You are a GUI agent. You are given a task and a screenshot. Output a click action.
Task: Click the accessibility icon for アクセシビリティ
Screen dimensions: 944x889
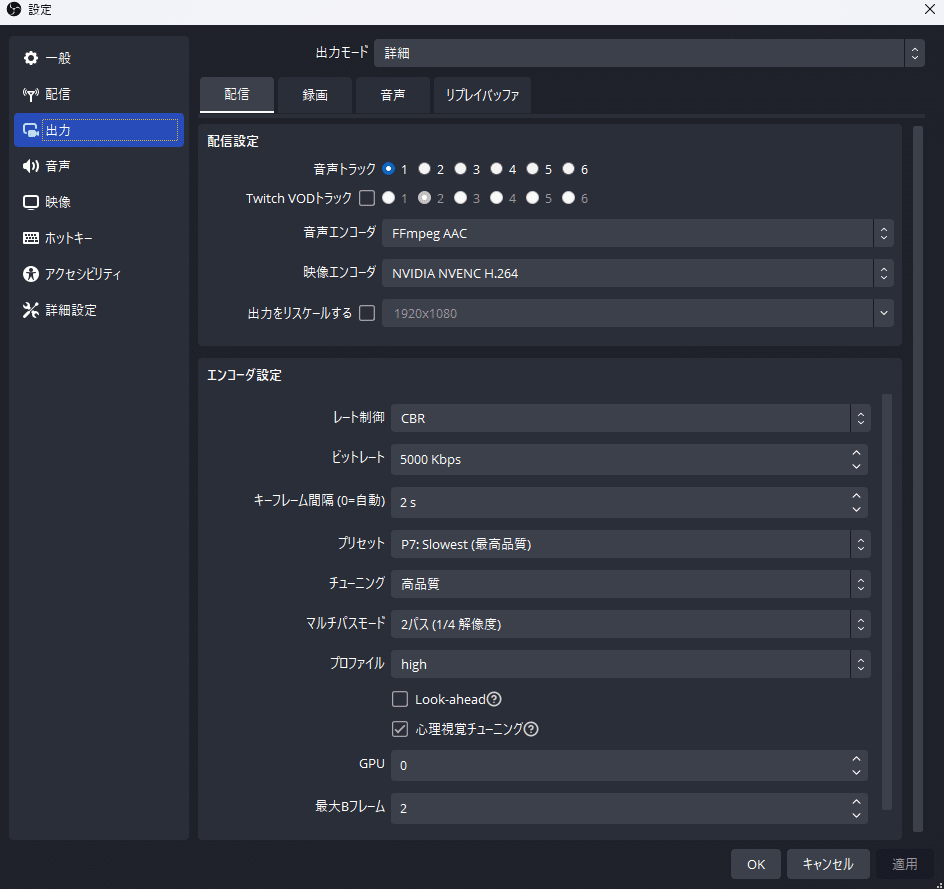coord(31,274)
